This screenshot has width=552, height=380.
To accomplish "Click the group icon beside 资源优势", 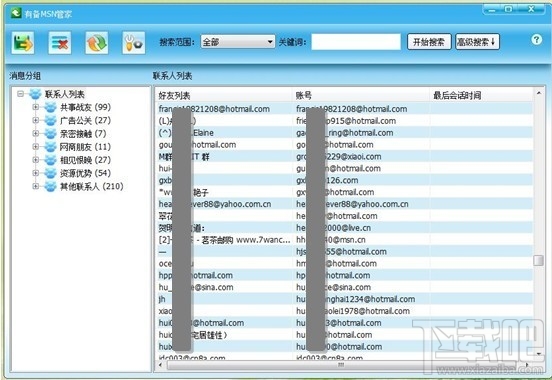I will click(x=50, y=173).
